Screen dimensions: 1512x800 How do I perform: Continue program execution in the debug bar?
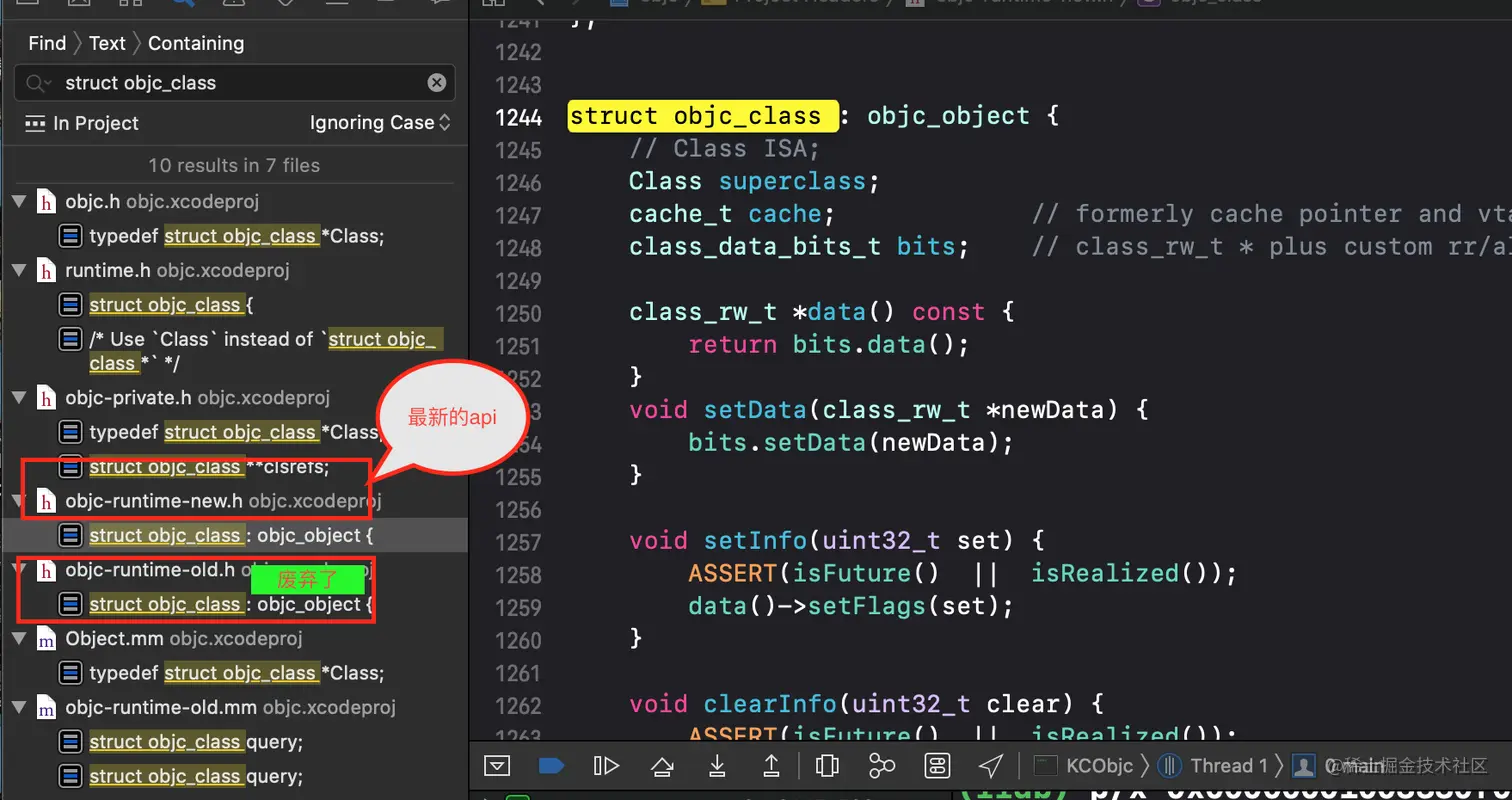(606, 766)
